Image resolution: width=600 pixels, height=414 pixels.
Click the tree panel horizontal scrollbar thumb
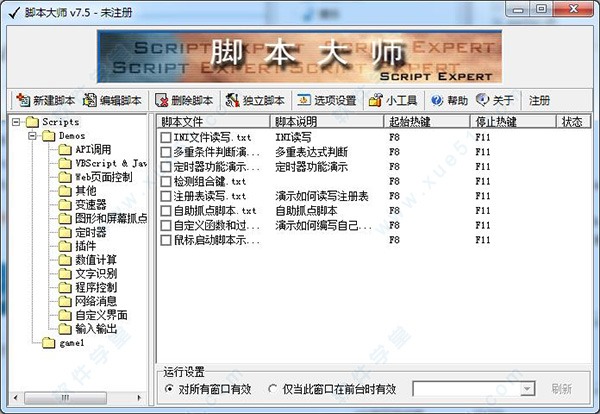click(65, 398)
